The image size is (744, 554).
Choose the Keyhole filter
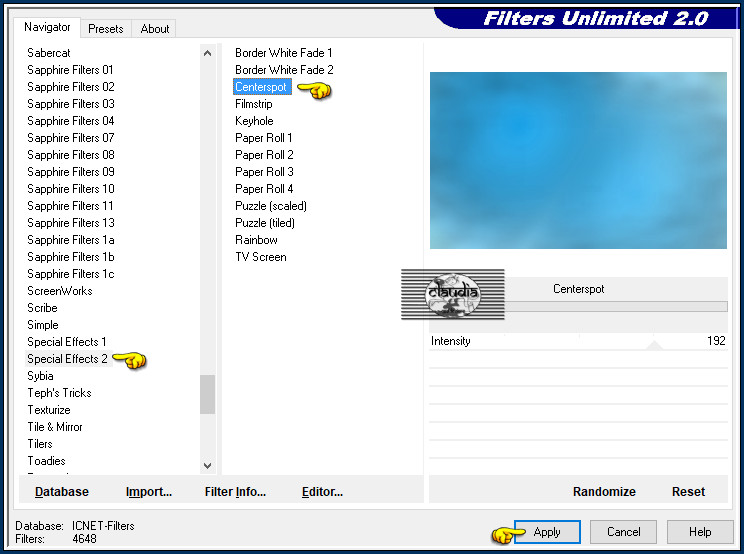(x=254, y=121)
